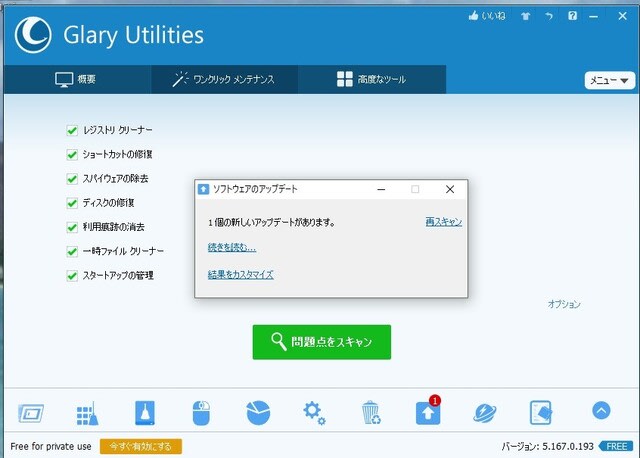Click the Glary Utilities crescent logo
The image size is (640, 458).
33,35
